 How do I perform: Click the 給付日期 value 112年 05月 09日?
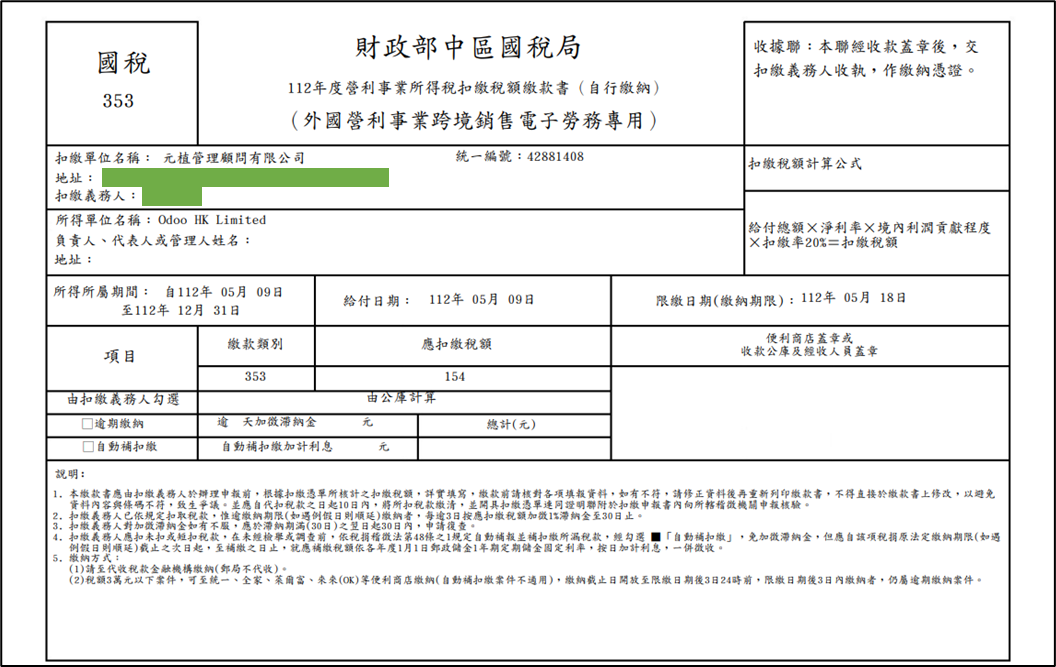pos(482,299)
